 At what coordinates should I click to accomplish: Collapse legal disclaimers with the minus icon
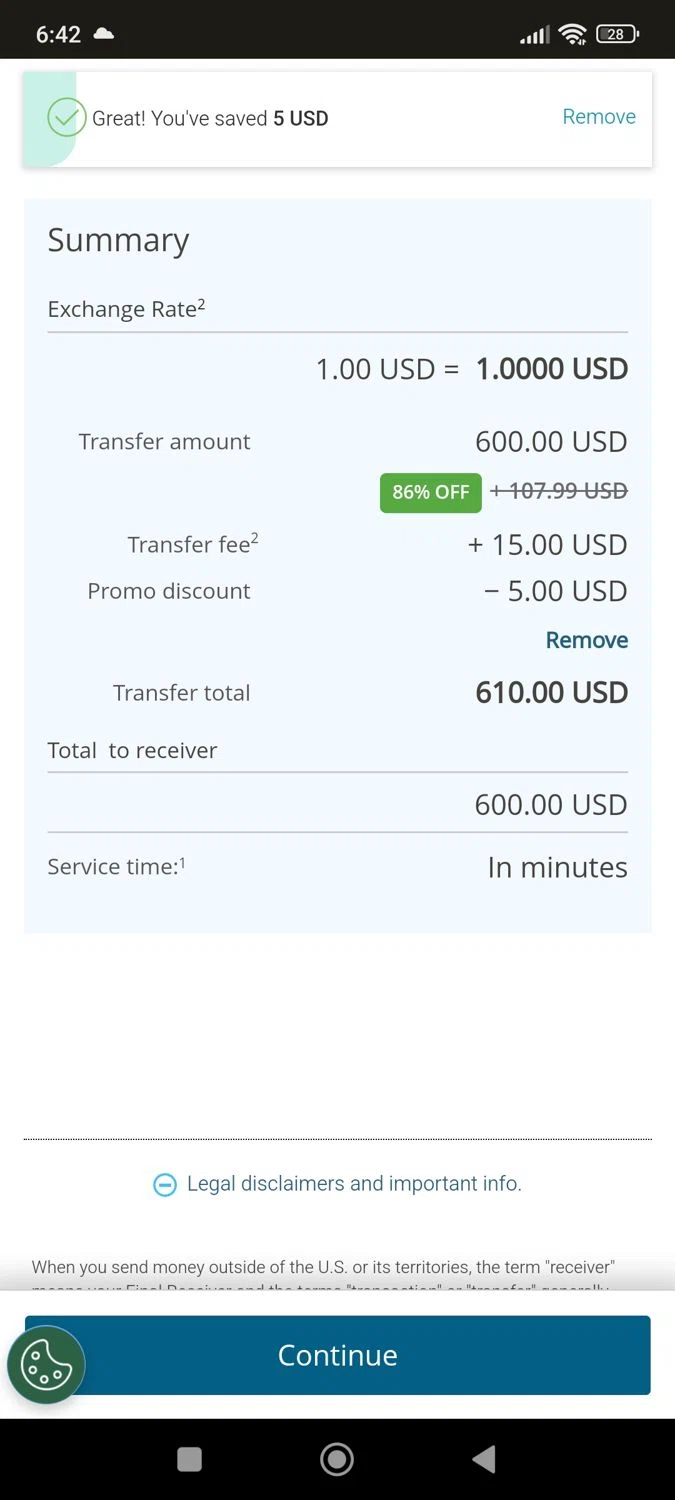tap(165, 1185)
